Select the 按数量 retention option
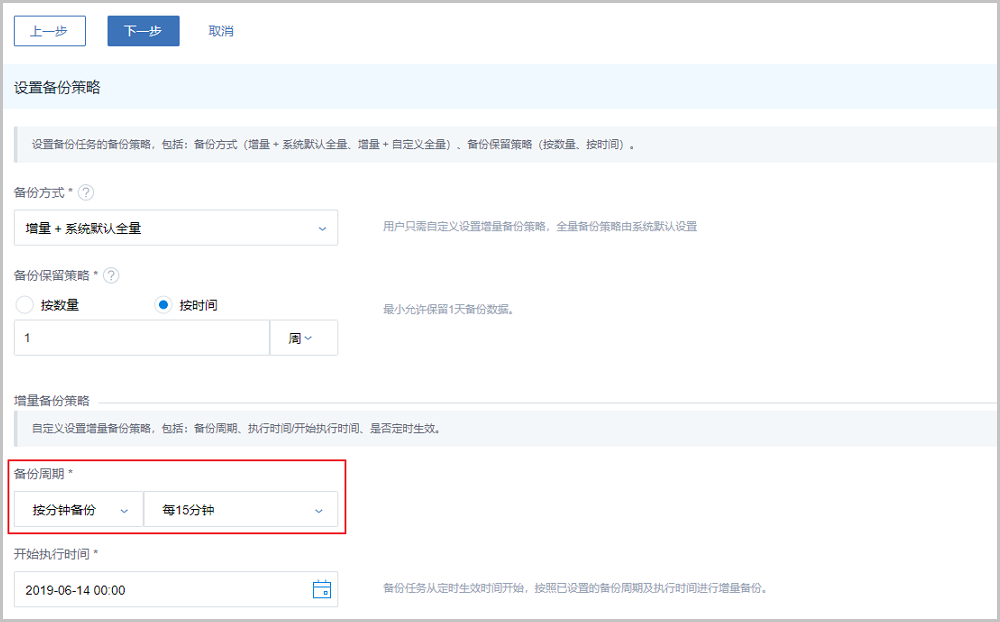The image size is (1000, 622). click(x=26, y=305)
